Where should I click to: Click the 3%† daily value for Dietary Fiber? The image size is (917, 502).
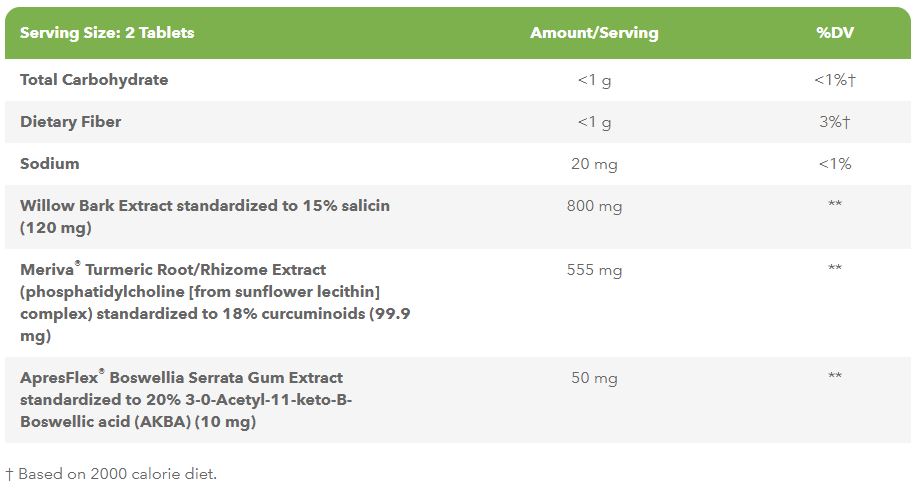tap(835, 122)
